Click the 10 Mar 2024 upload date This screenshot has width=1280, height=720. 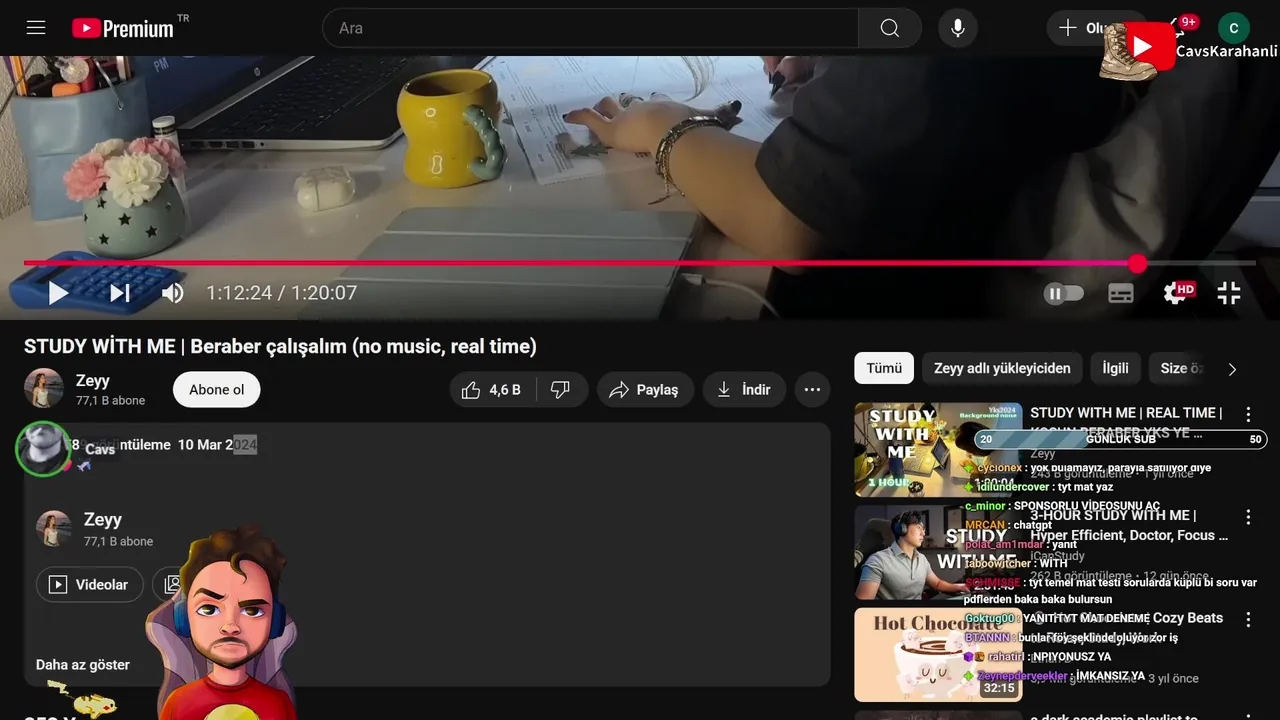pyautogui.click(x=217, y=445)
